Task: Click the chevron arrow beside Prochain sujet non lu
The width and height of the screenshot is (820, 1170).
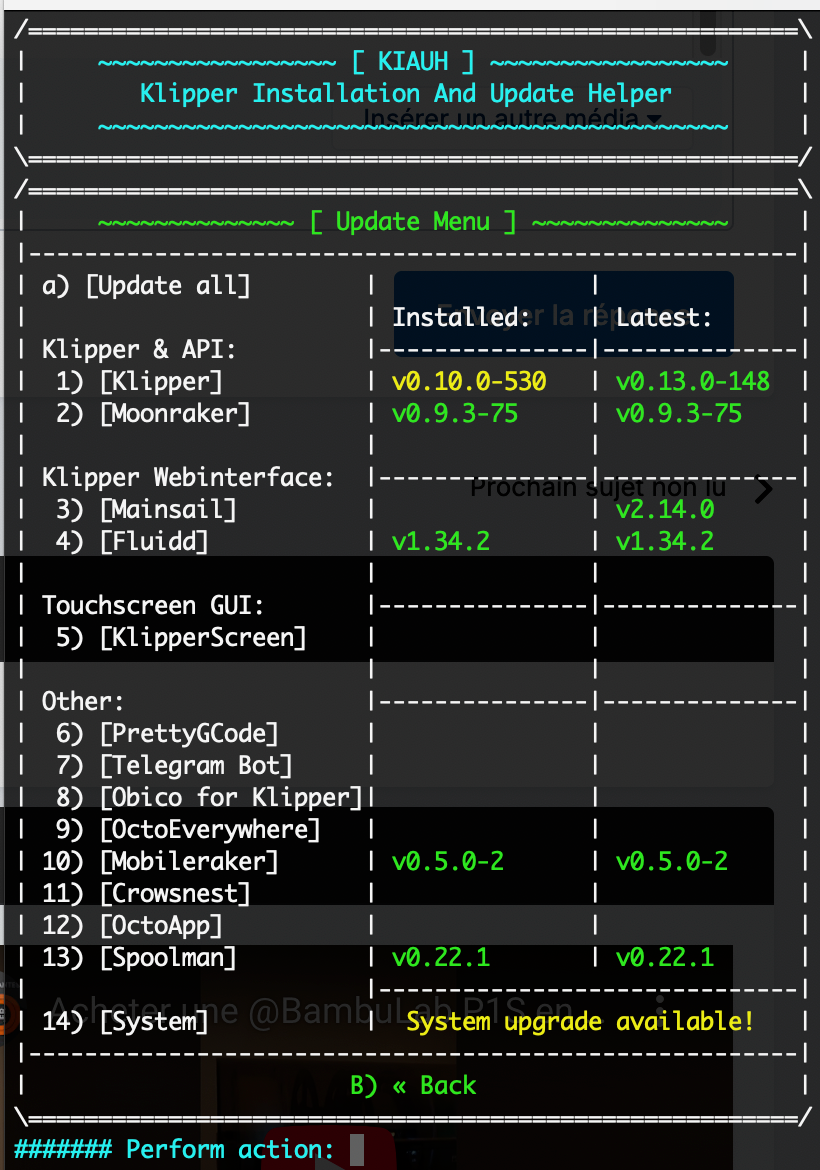Action: (763, 489)
